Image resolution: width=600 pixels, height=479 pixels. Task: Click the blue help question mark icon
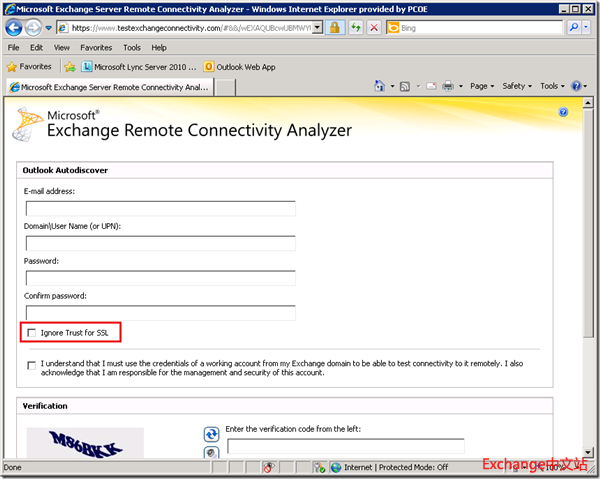[563, 112]
